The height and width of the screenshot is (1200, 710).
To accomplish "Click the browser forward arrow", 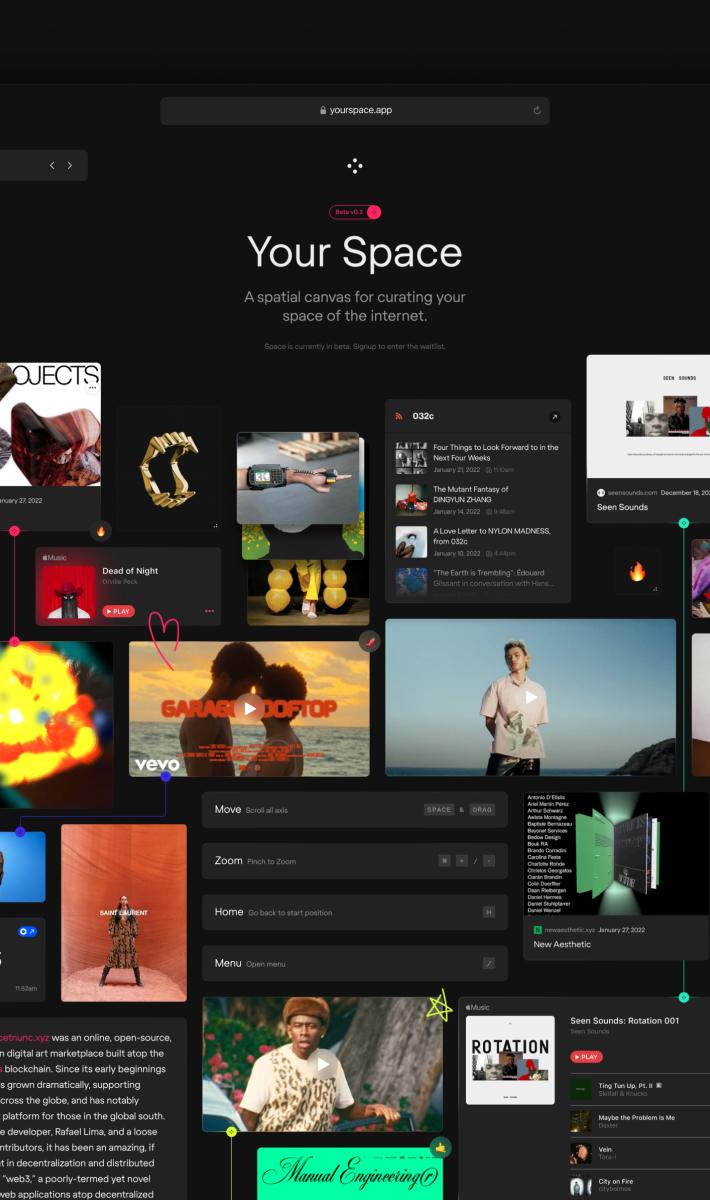I will [x=70, y=166].
